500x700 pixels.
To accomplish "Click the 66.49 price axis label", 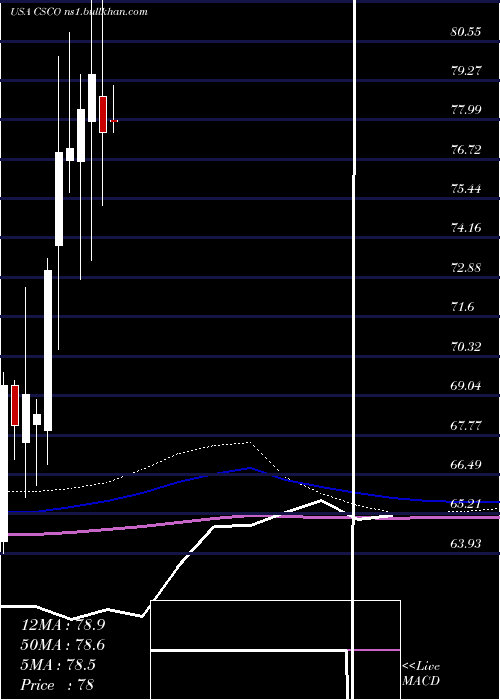I will point(466,465).
